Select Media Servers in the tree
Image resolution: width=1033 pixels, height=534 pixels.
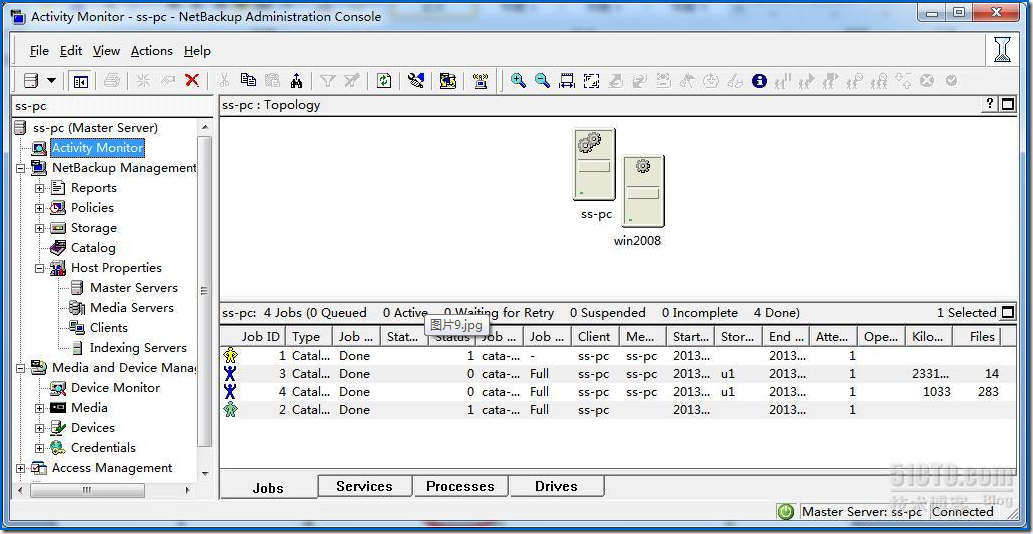click(x=132, y=307)
